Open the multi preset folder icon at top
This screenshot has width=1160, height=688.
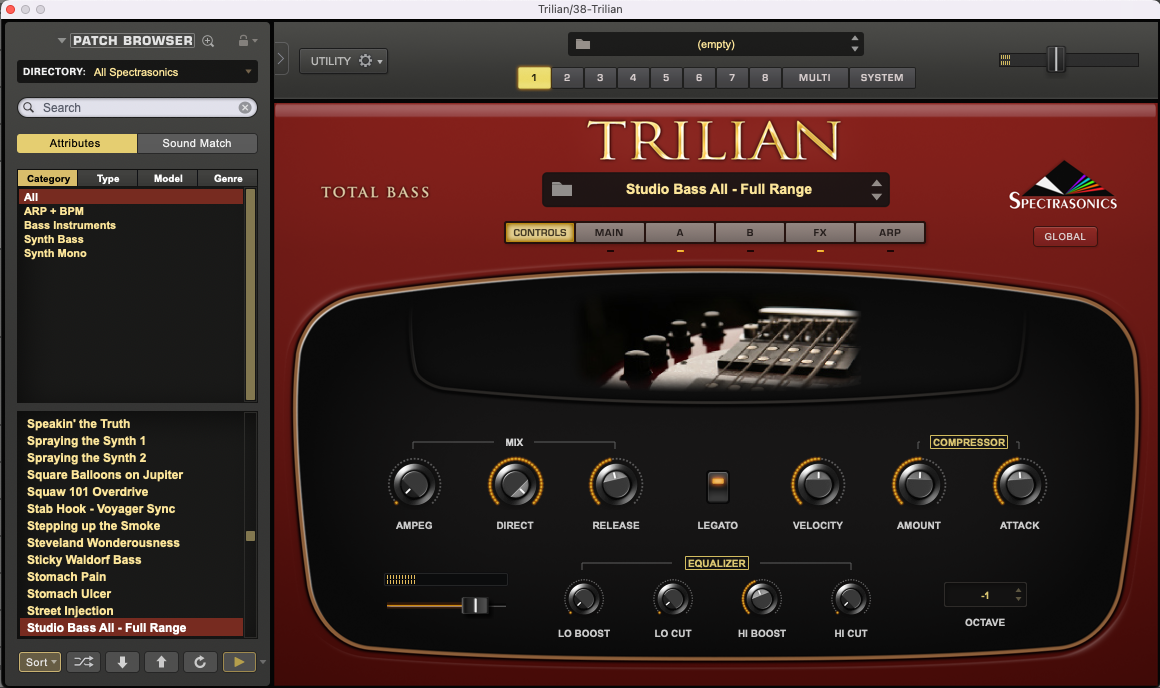point(583,44)
